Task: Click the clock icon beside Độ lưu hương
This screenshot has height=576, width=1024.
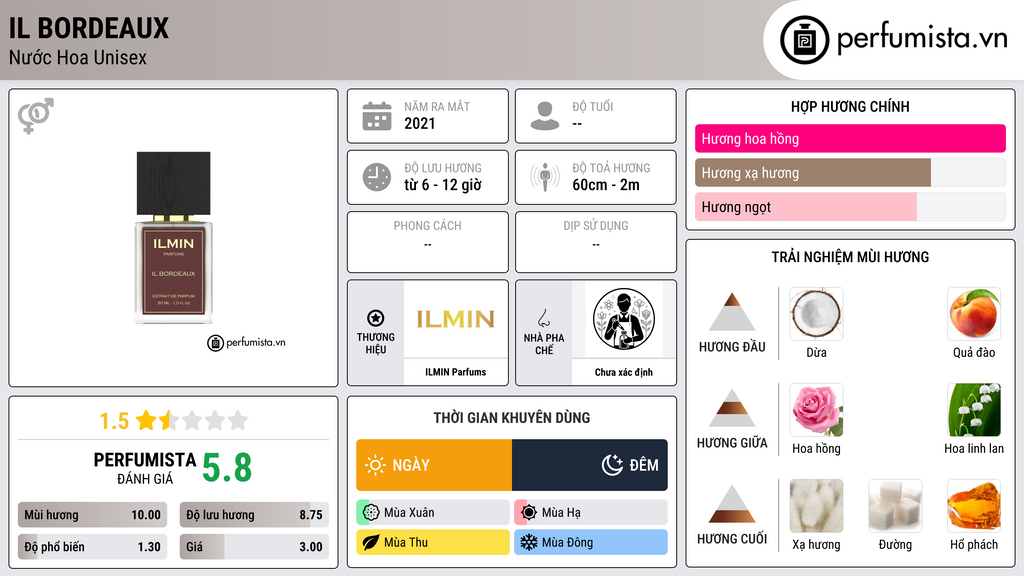Action: [377, 177]
